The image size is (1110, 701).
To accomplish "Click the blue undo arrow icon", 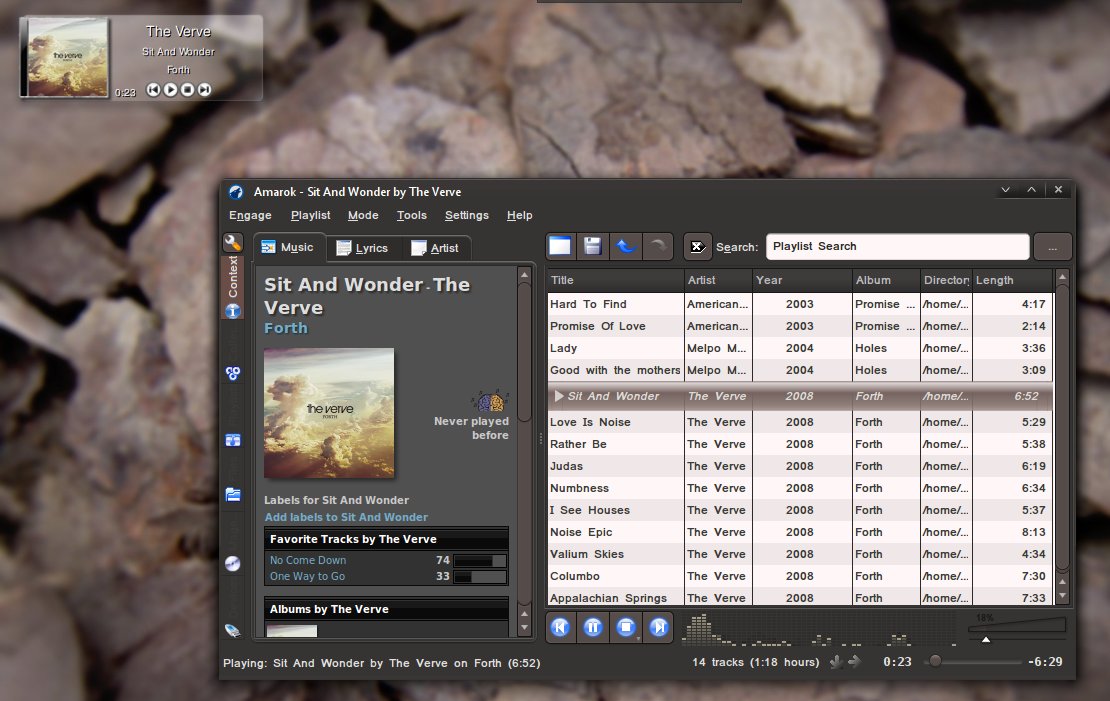I will (626, 246).
